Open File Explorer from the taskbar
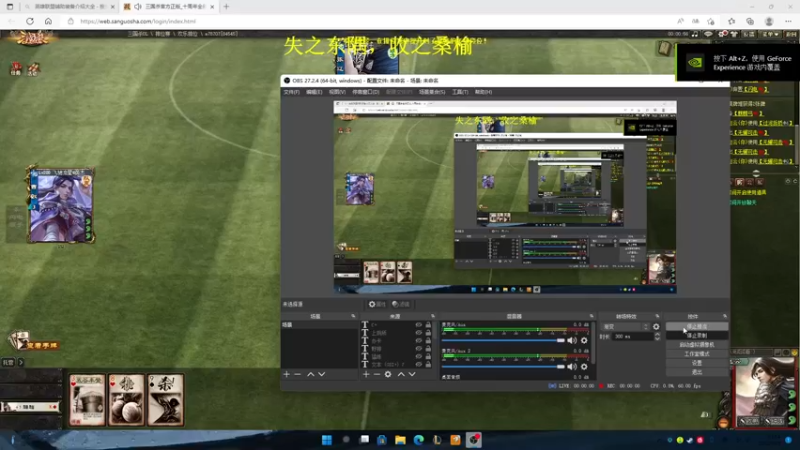 [401, 440]
